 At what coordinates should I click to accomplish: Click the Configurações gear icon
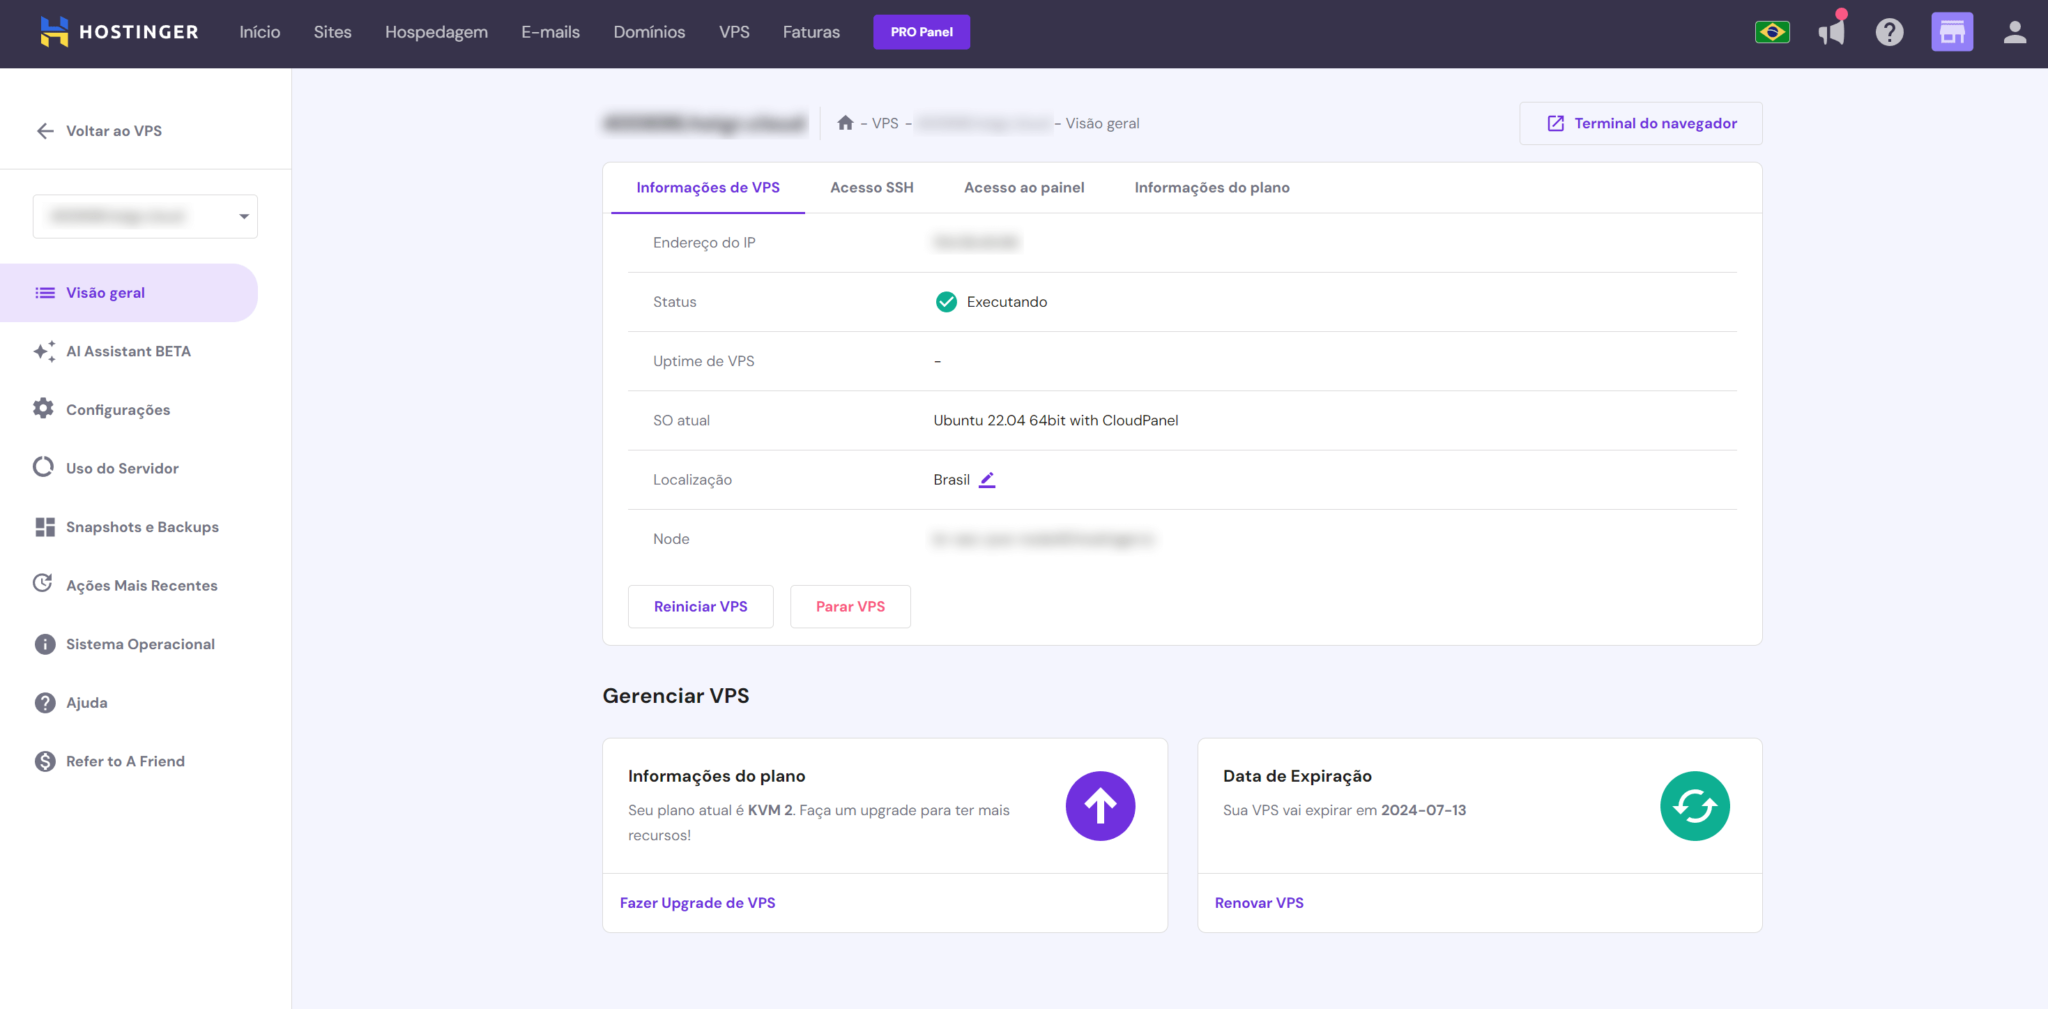click(x=43, y=409)
